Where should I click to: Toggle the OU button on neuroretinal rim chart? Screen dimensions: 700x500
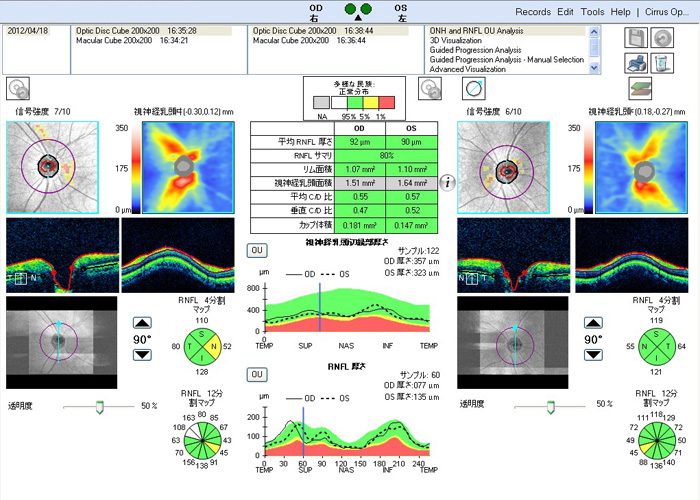pyautogui.click(x=257, y=250)
